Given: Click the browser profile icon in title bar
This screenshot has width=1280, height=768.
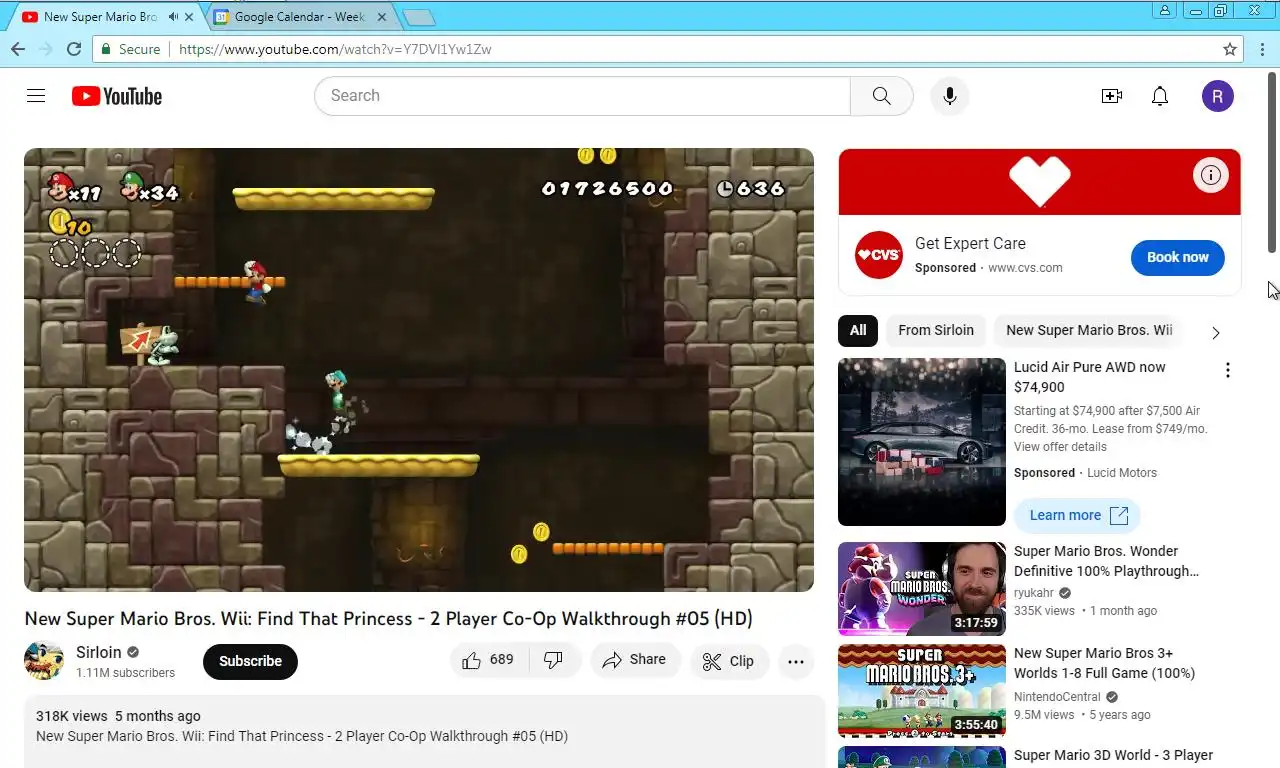Looking at the screenshot, I should tap(1165, 10).
